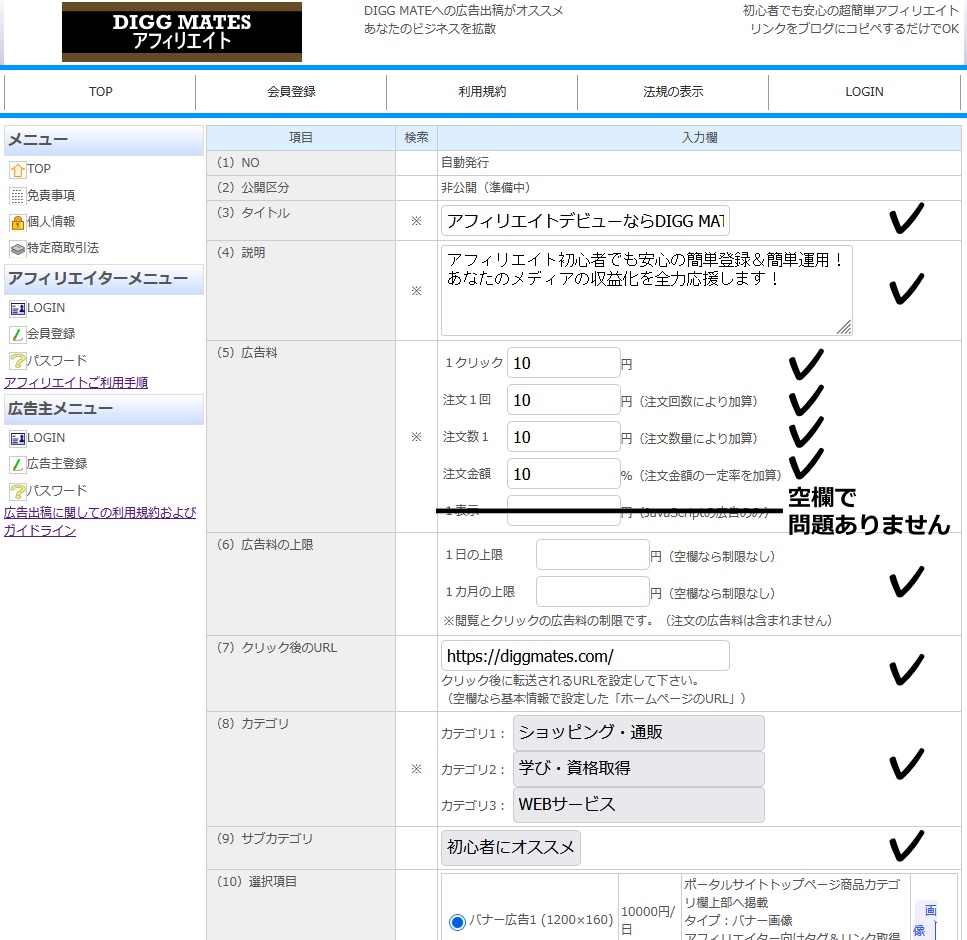
Task: Click the 注文1回 fee input
Action: [x=564, y=400]
